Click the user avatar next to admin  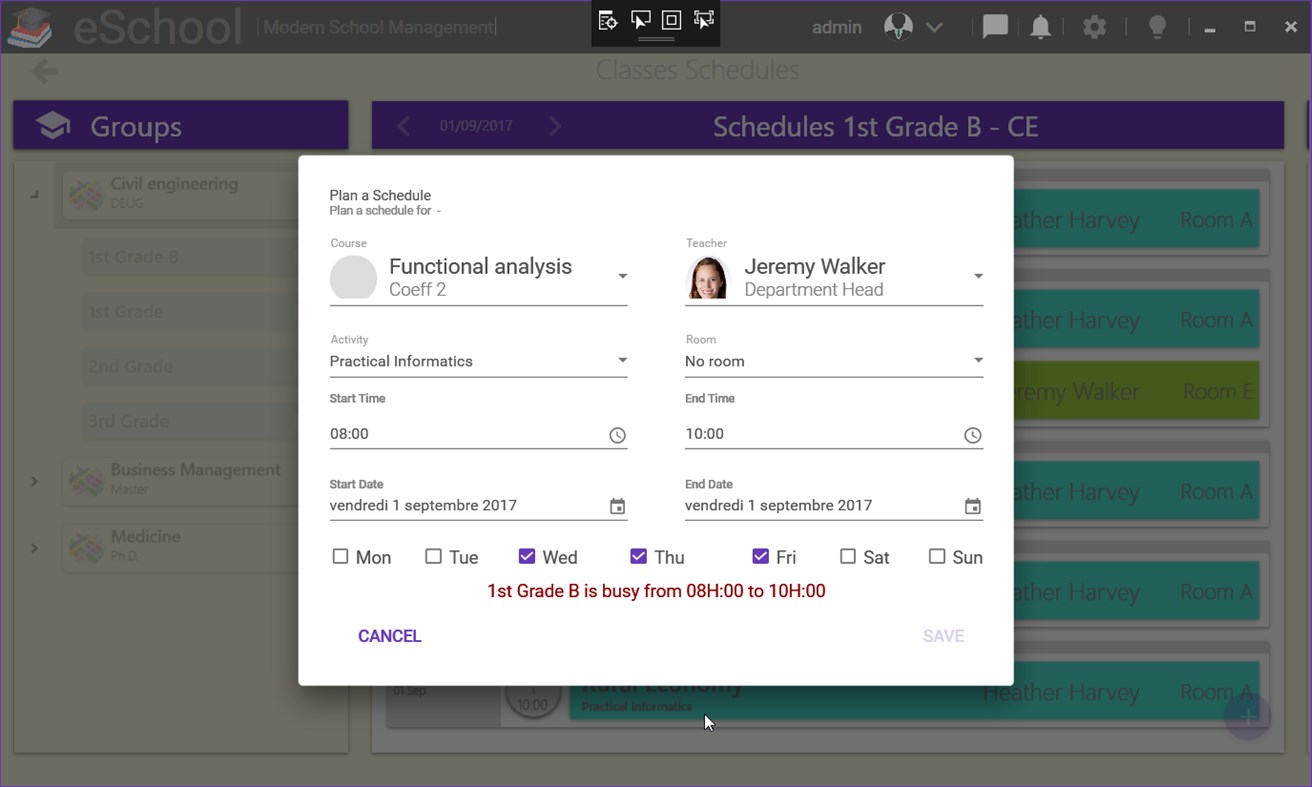tap(897, 25)
